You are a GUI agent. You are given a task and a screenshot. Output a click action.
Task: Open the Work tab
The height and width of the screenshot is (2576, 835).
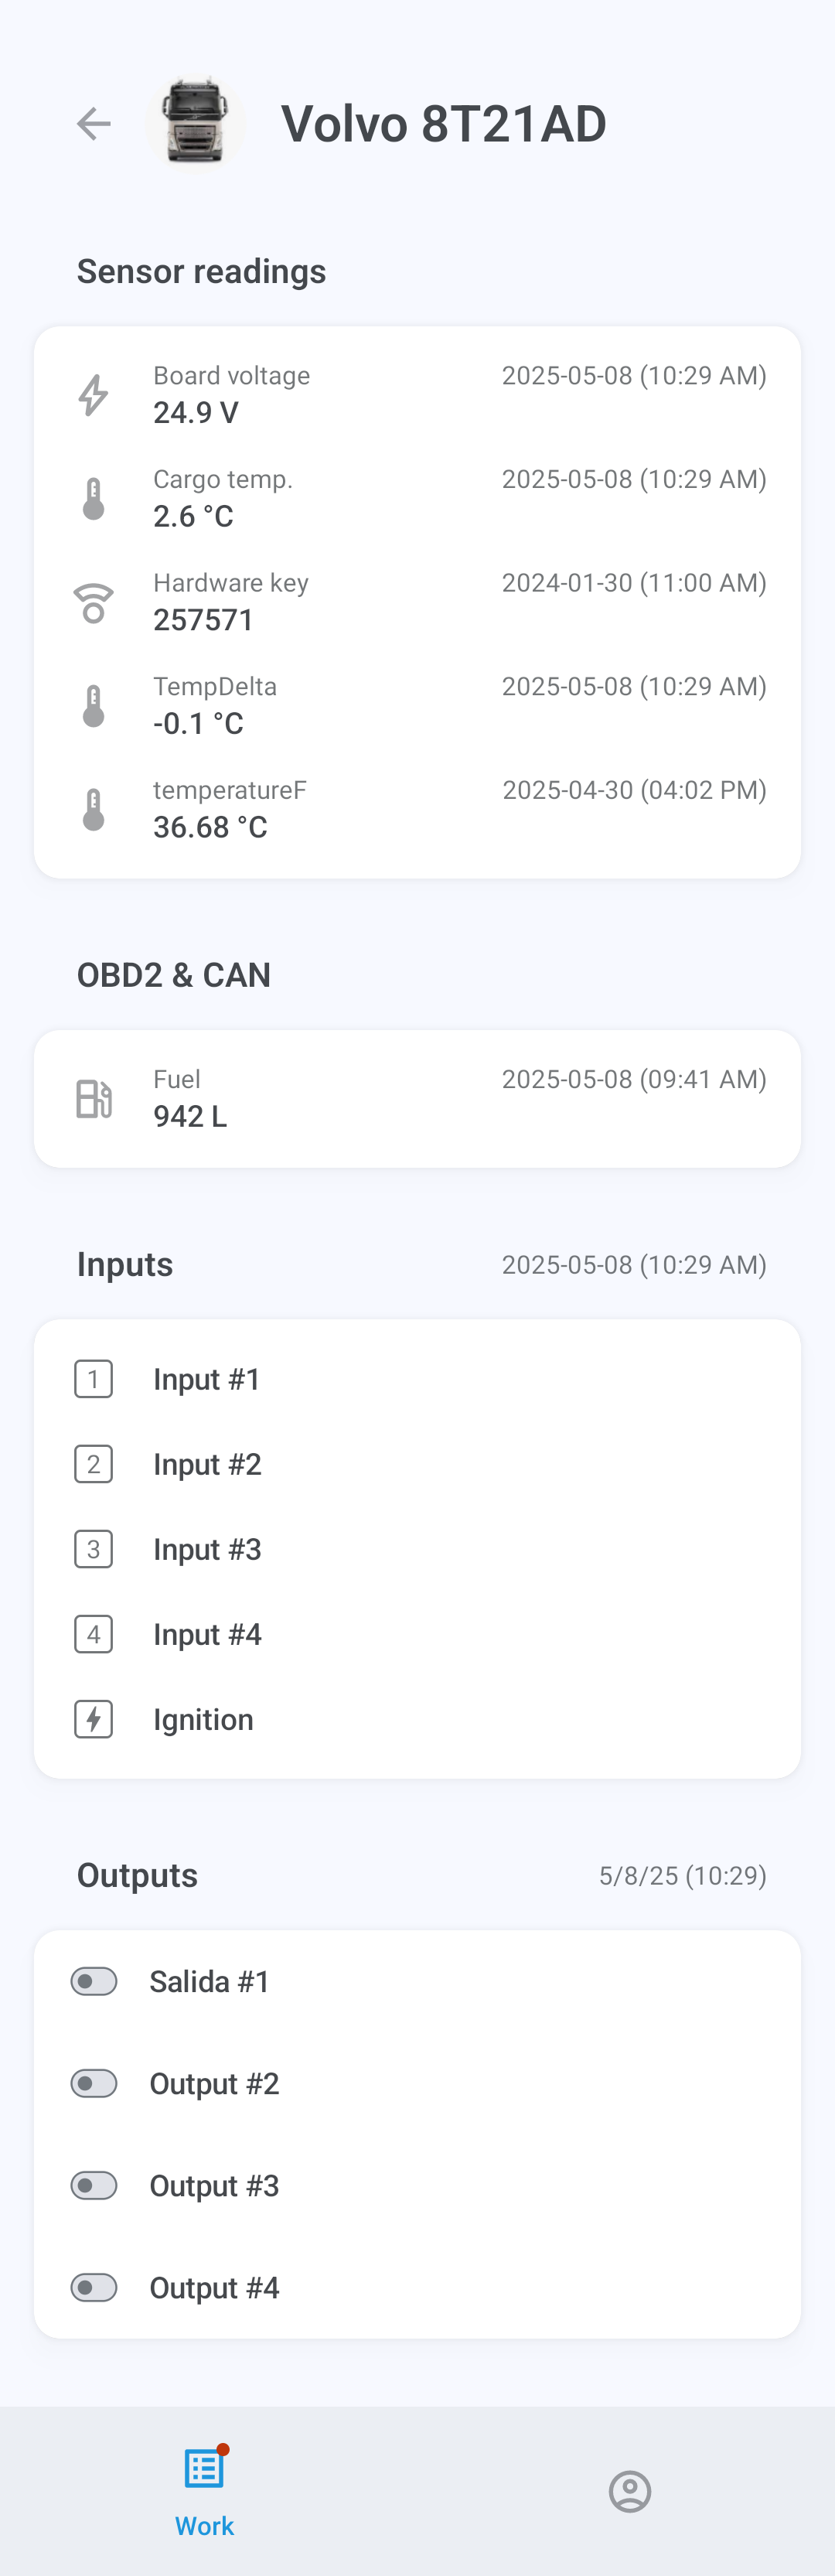point(204,2491)
